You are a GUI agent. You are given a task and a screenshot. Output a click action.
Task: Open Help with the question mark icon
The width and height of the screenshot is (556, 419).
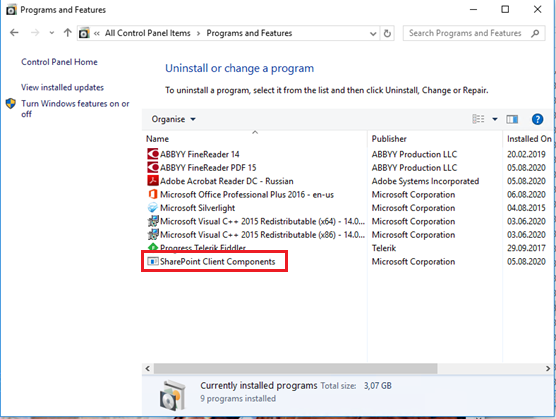[537, 119]
